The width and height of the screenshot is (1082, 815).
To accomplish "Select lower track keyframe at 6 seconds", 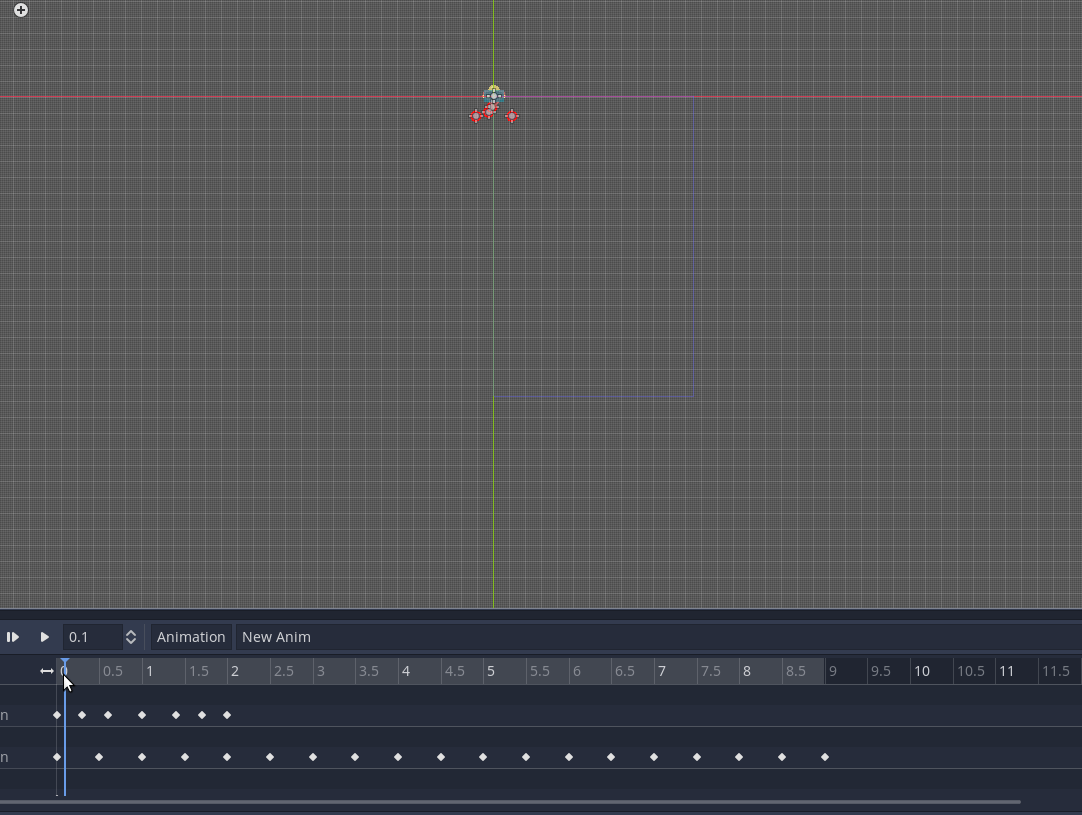I will 569,757.
